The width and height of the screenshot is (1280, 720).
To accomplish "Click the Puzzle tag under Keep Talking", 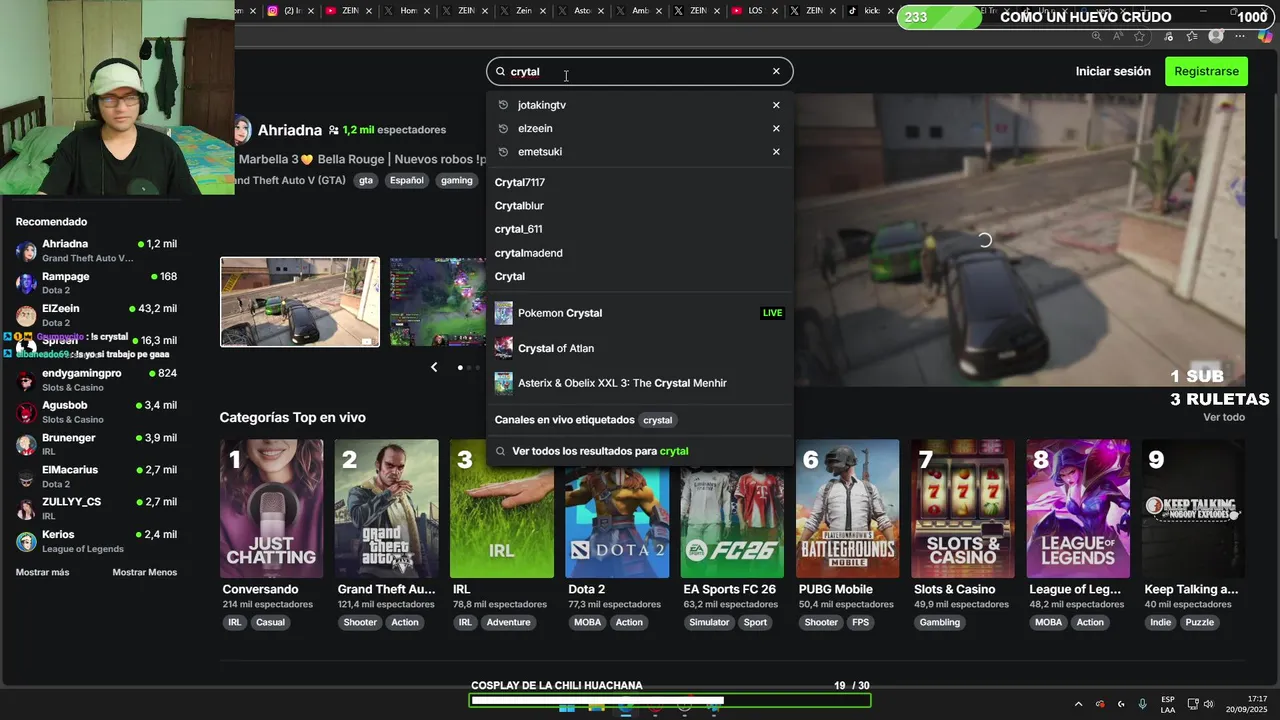I will [x=1199, y=622].
